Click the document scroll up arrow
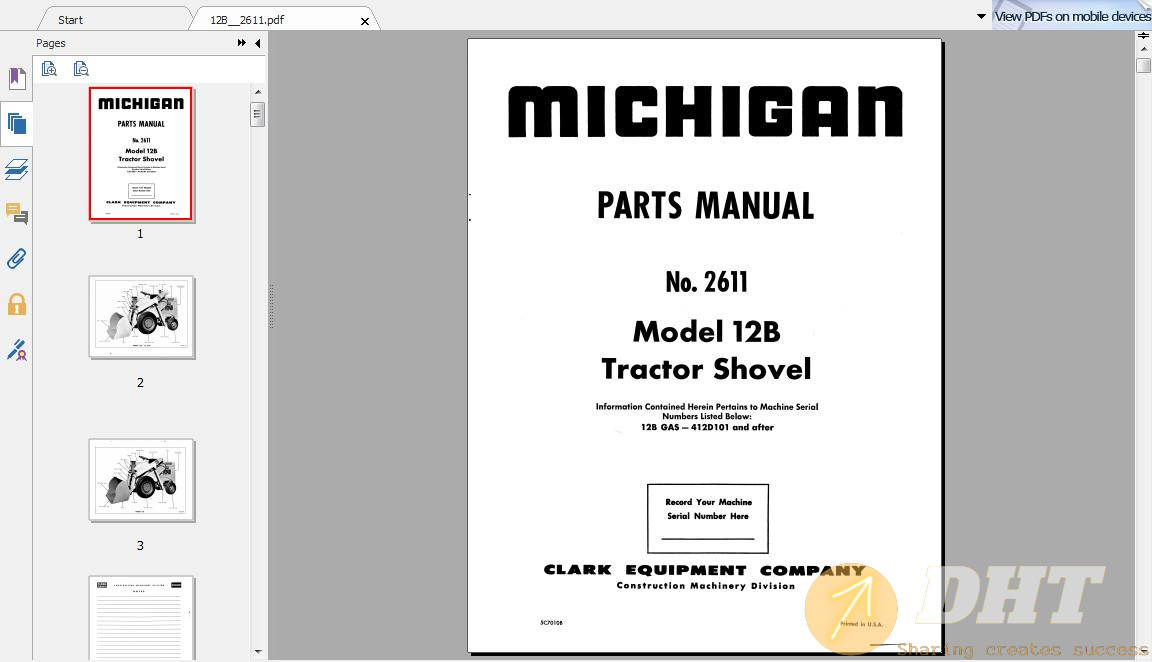 (1143, 49)
